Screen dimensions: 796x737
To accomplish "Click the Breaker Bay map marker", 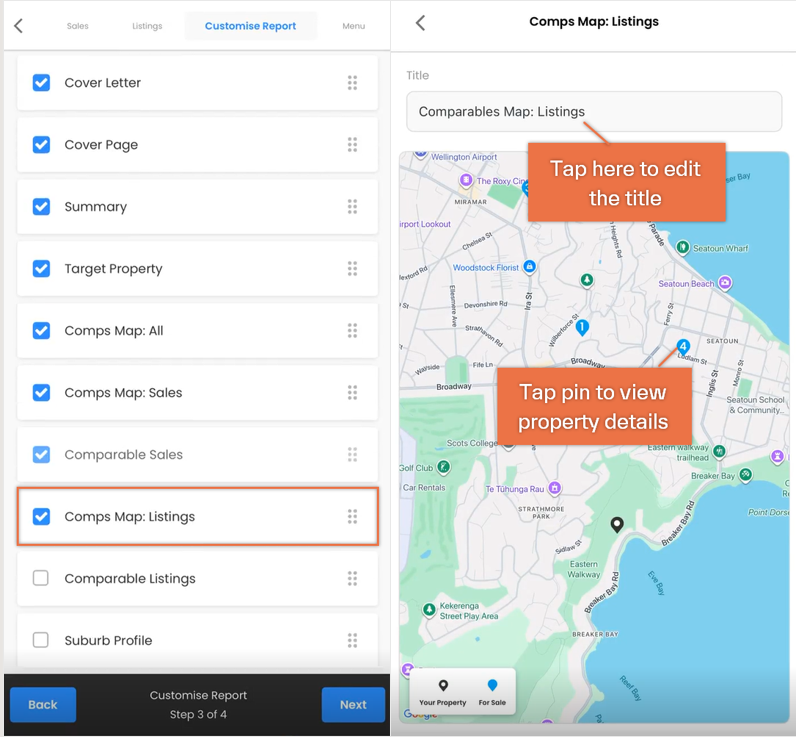I will click(745, 475).
